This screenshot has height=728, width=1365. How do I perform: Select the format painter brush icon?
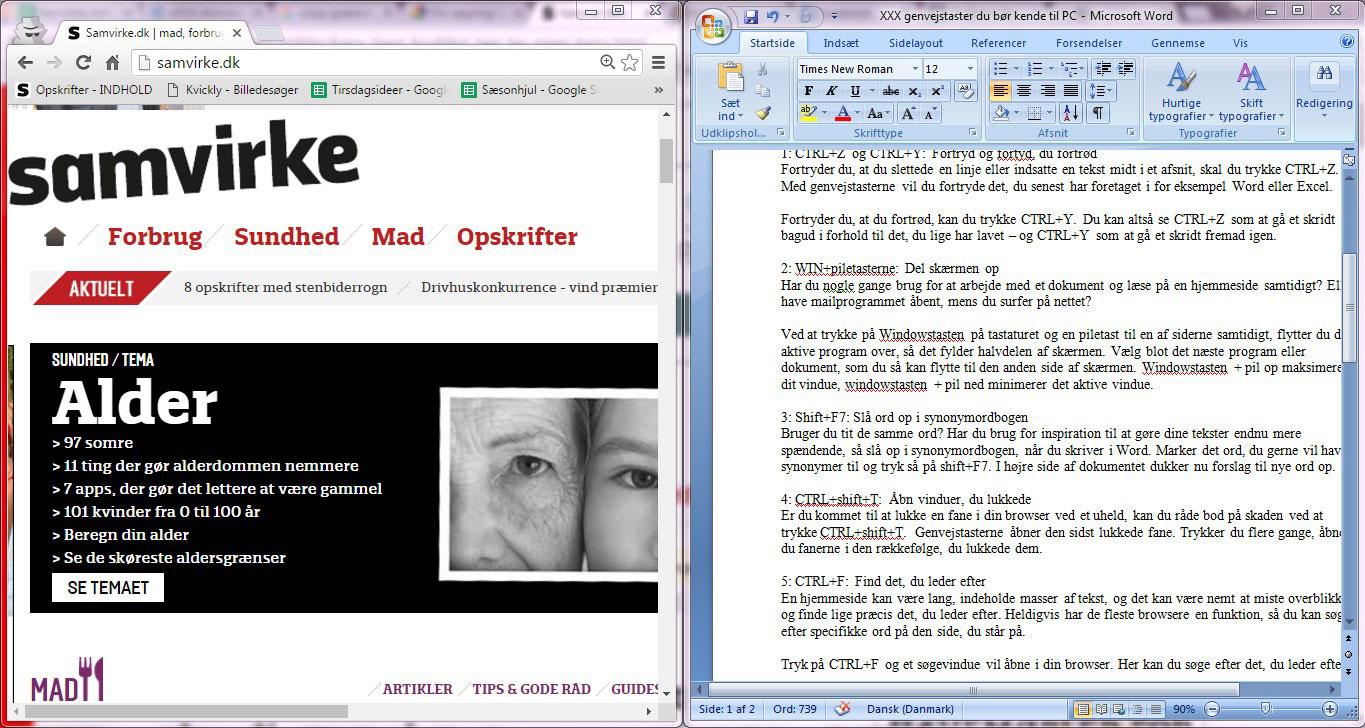(762, 112)
